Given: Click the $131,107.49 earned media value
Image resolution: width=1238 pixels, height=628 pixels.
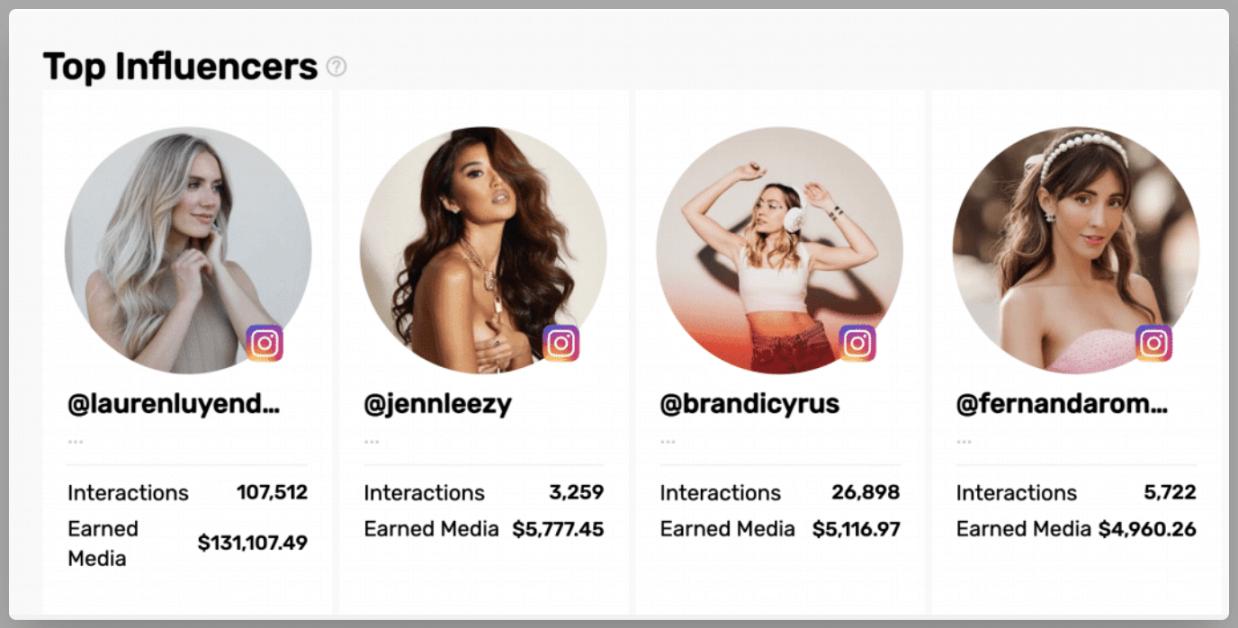Looking at the screenshot, I should 252,543.
